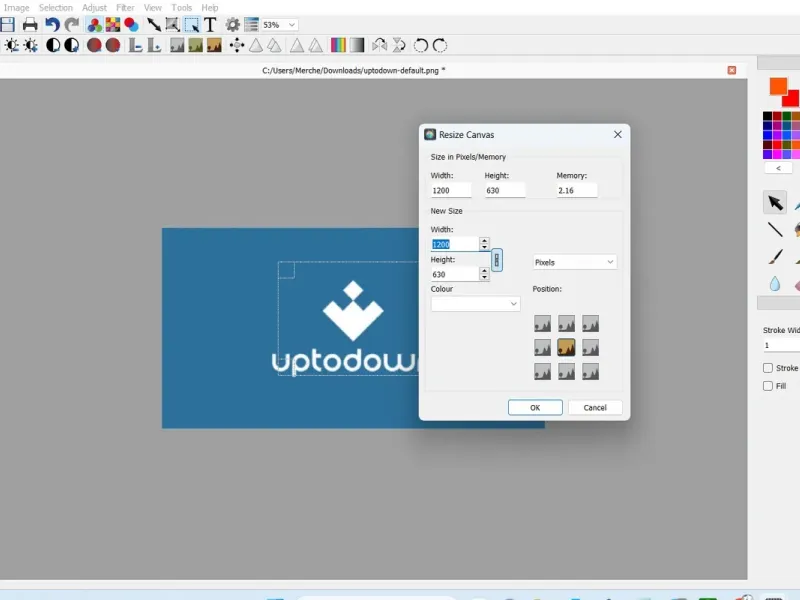Select the highlighted center canvas position
800x600 pixels.
[x=566, y=347]
